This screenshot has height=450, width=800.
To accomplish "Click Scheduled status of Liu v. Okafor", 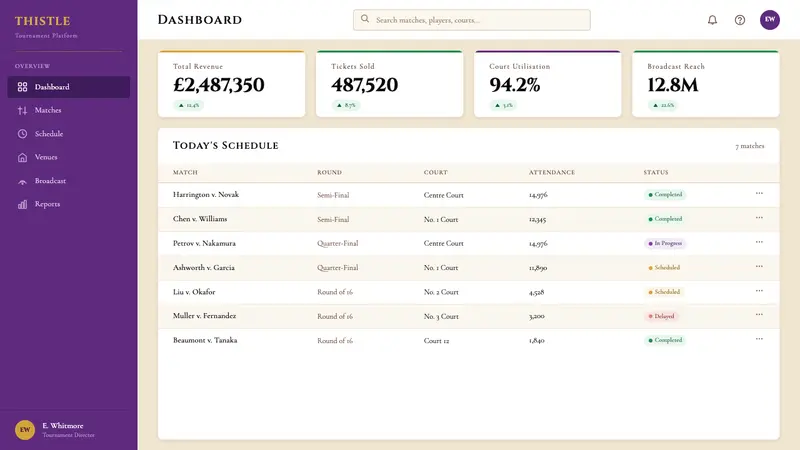I will click(664, 292).
